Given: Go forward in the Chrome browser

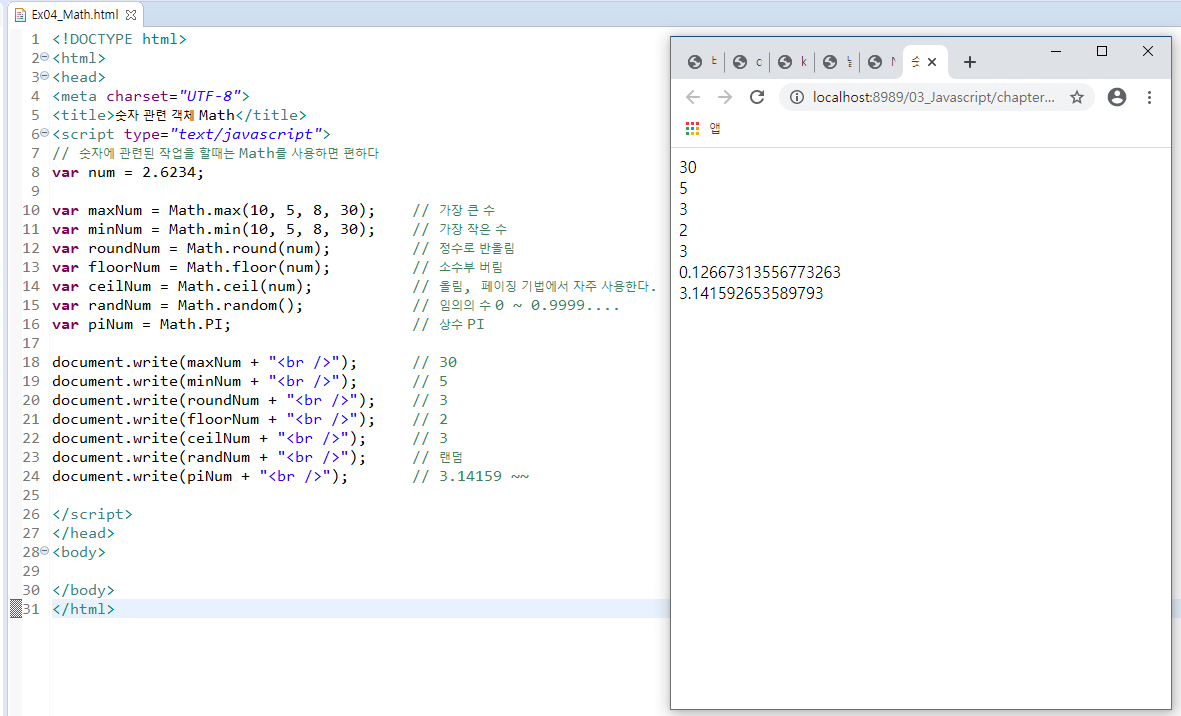Looking at the screenshot, I should point(725,97).
